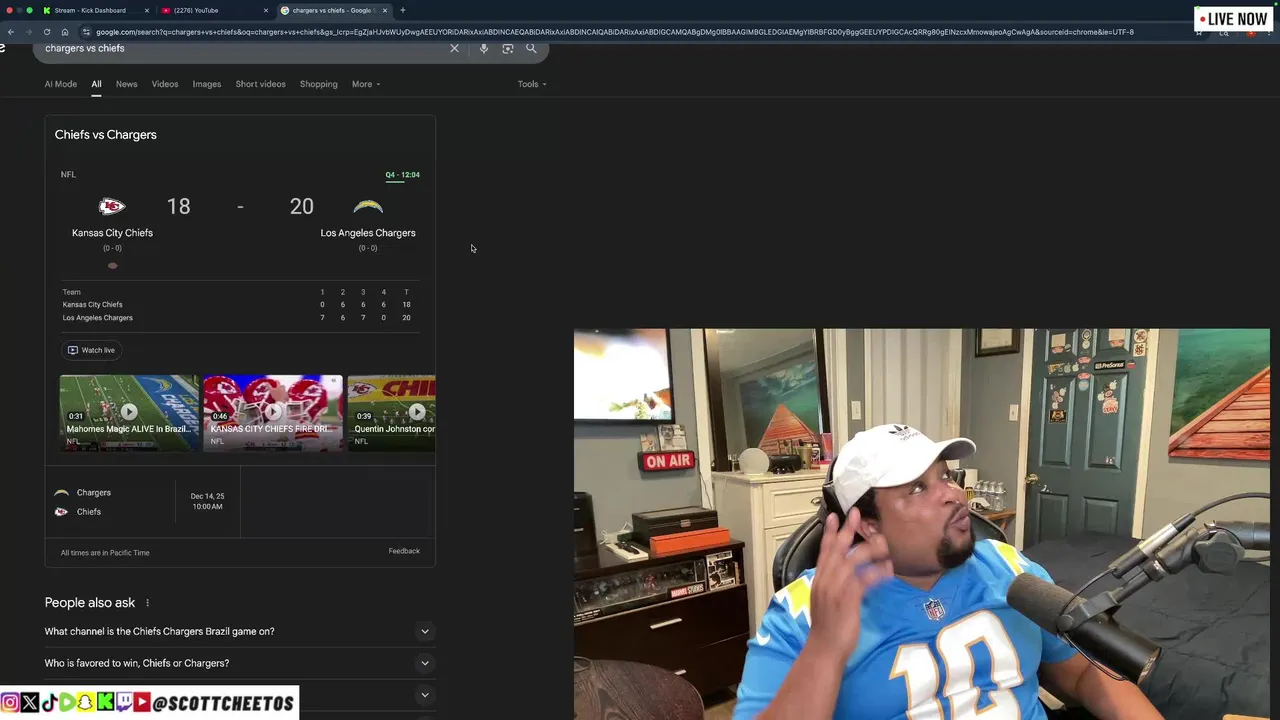Click the Los Angeles Chargers logo

click(x=368, y=207)
